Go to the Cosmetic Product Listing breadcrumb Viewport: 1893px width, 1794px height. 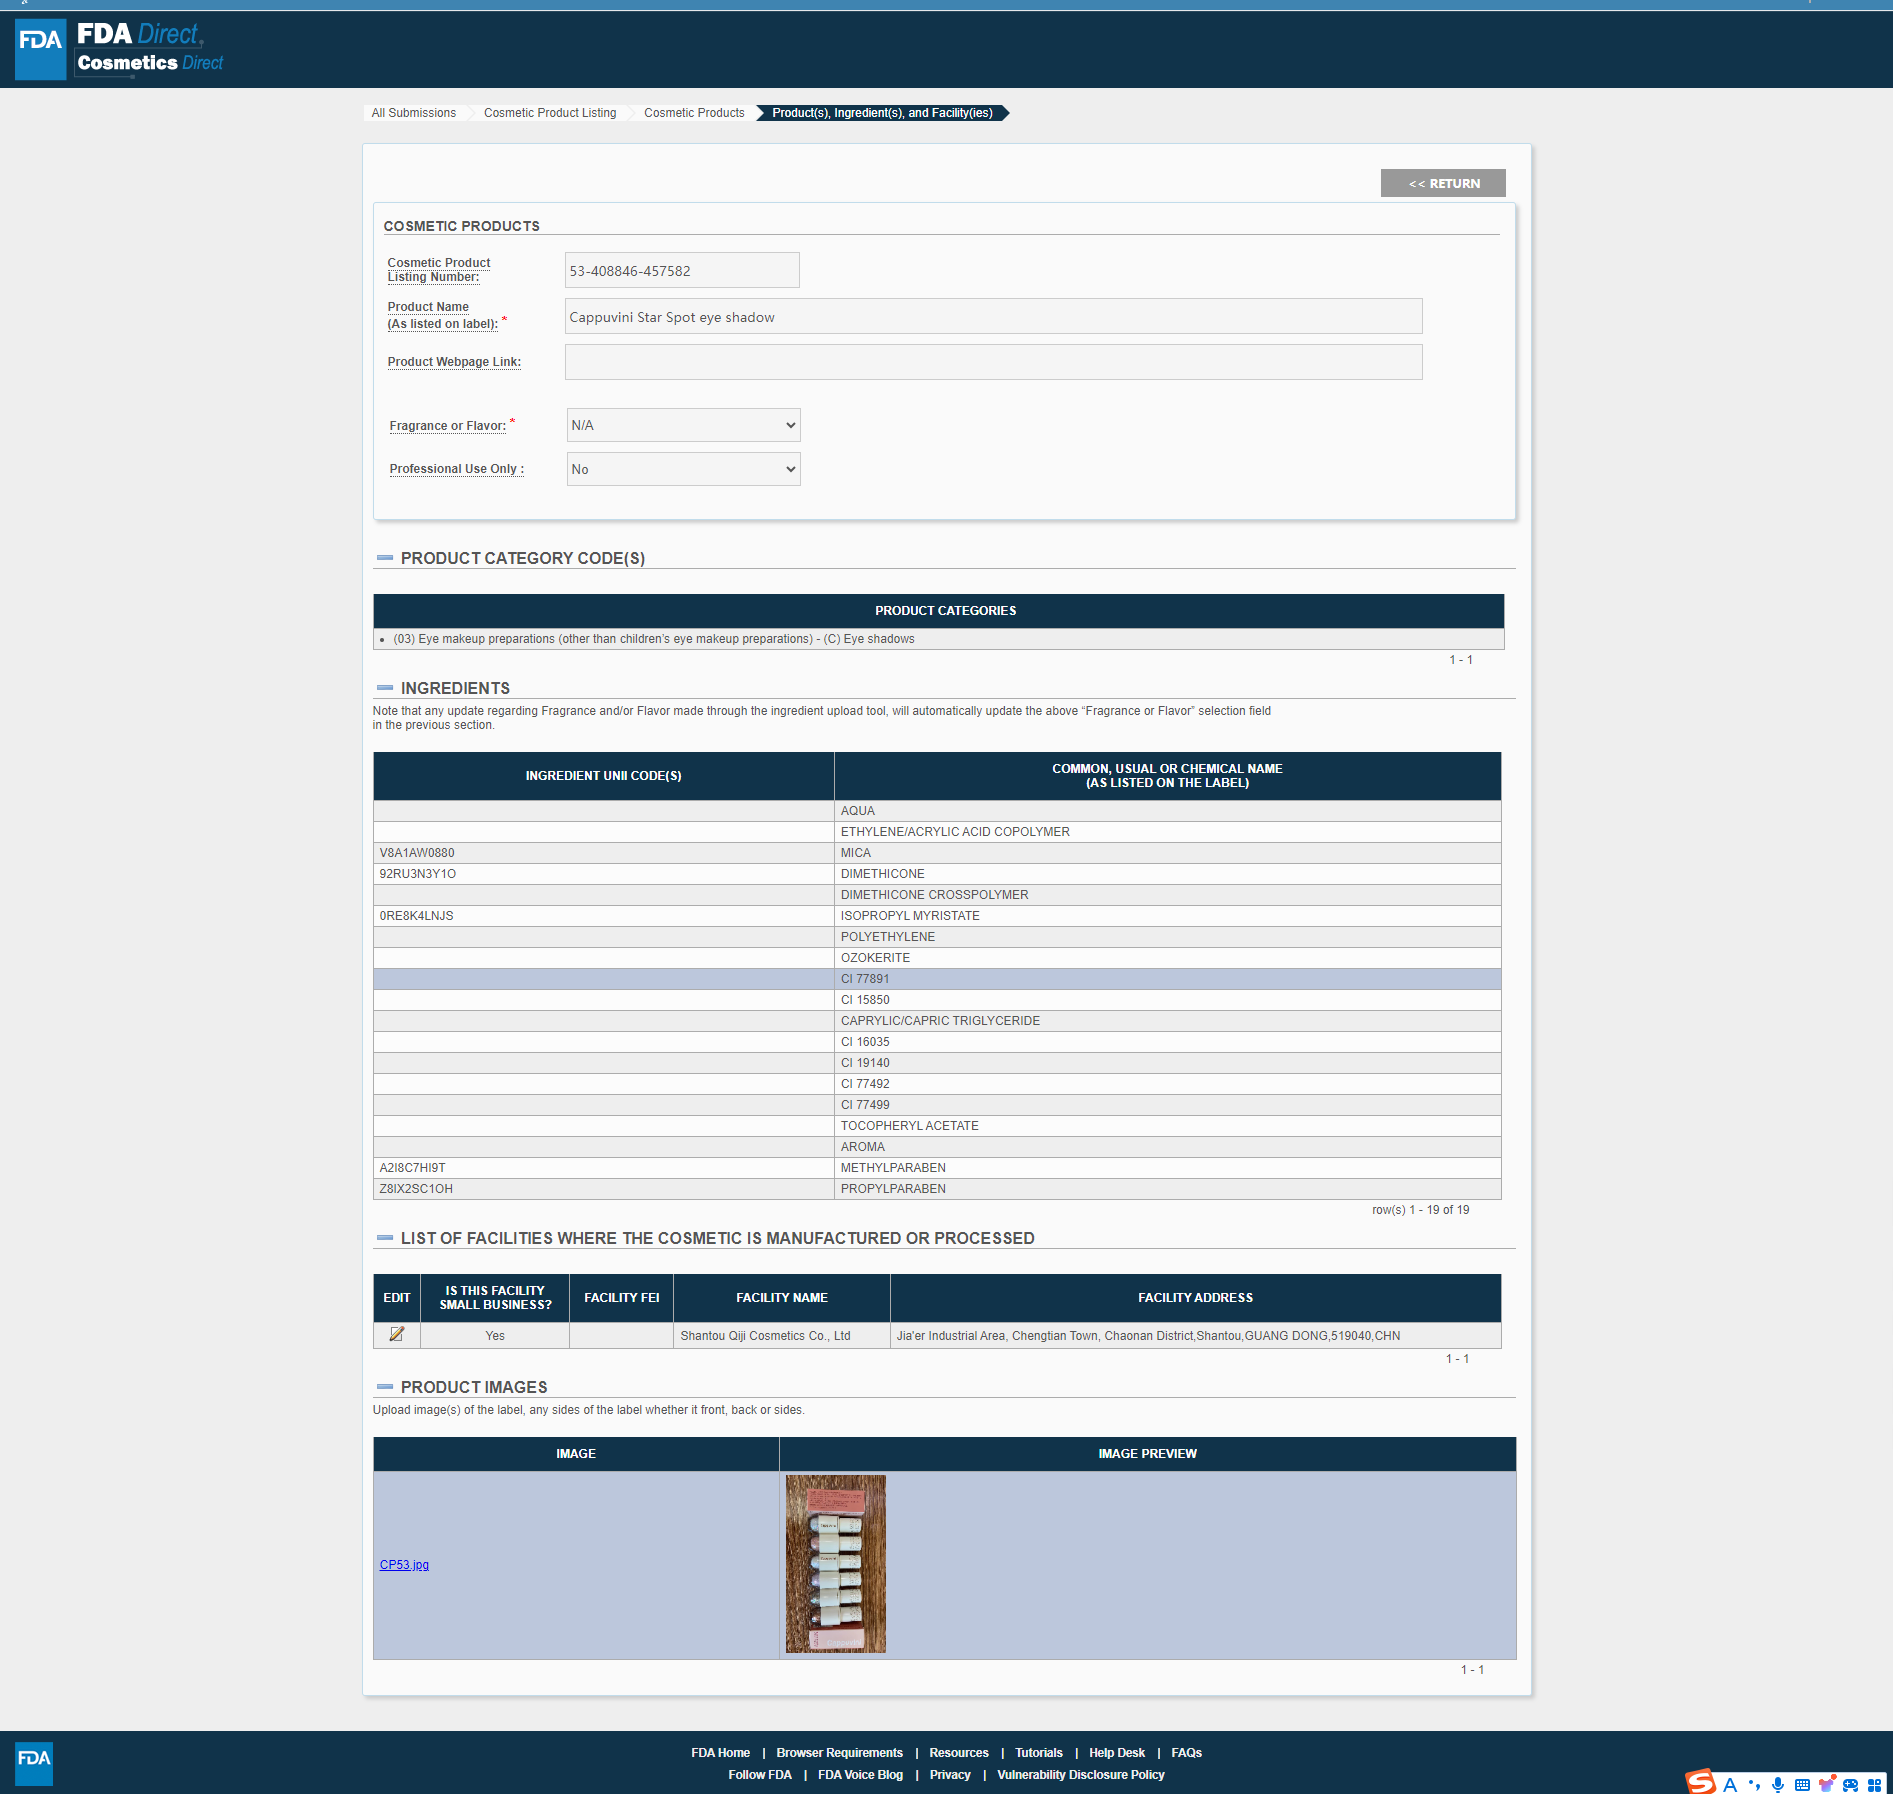pyautogui.click(x=550, y=113)
